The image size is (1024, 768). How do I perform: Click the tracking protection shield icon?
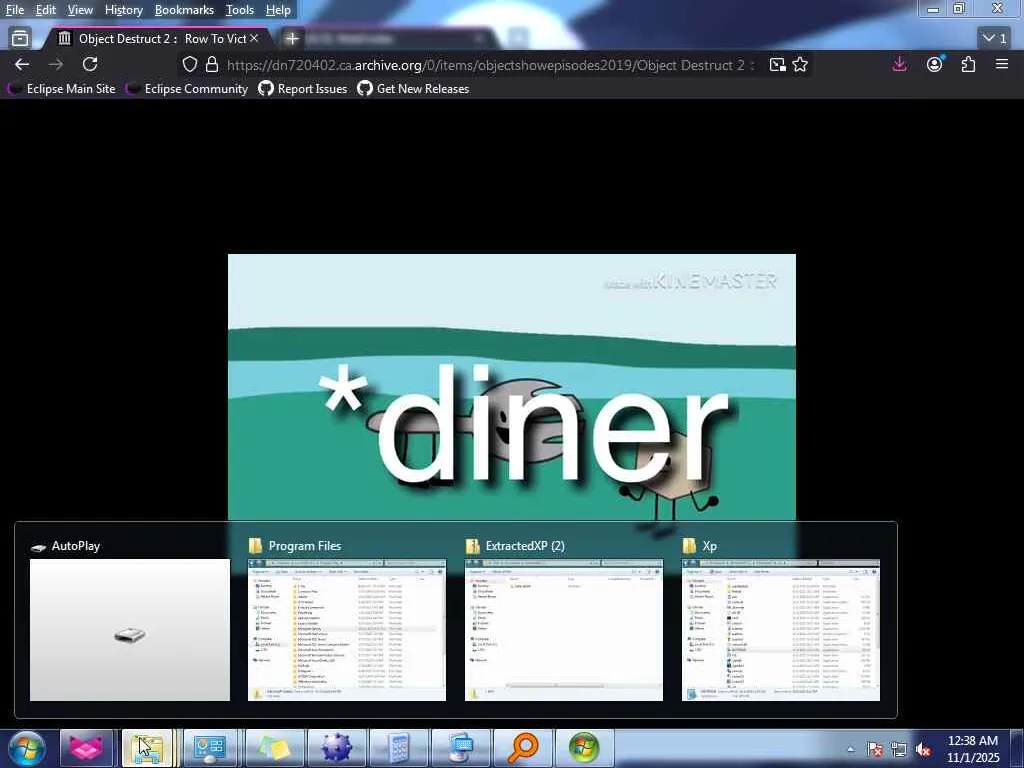pos(189,64)
